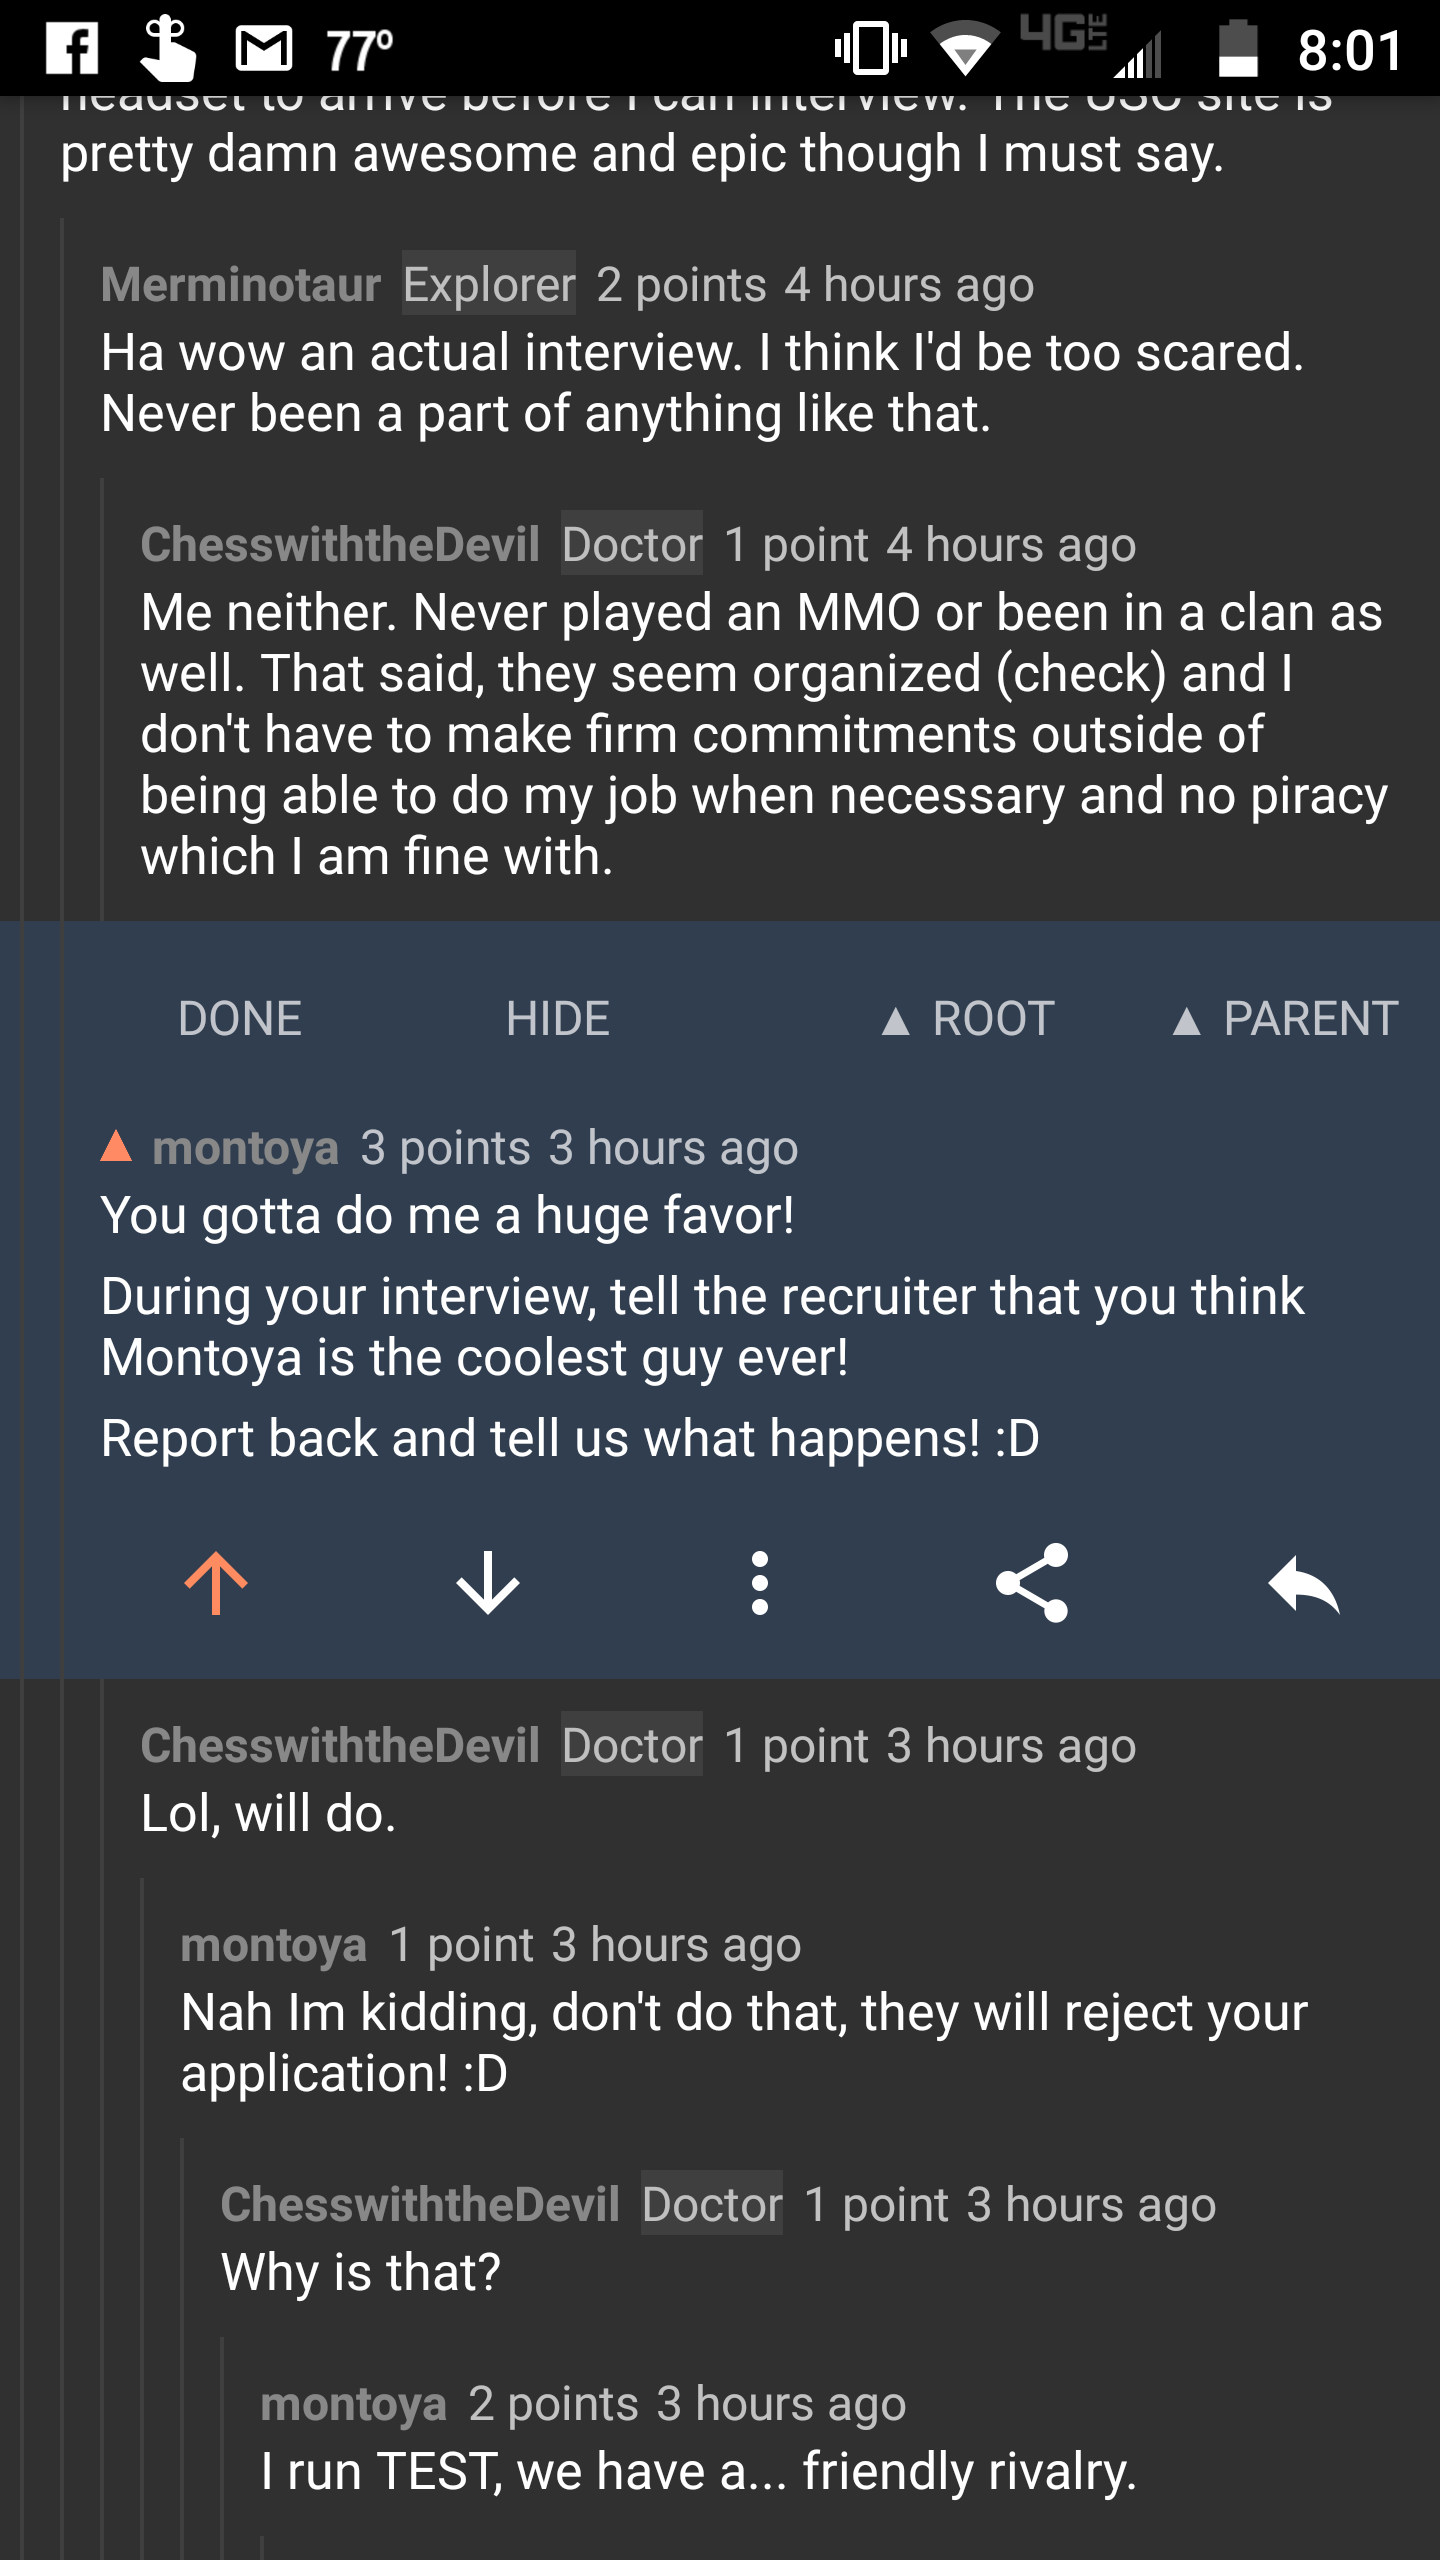
Task: Downvote montoya's selected comment
Action: (x=488, y=1584)
